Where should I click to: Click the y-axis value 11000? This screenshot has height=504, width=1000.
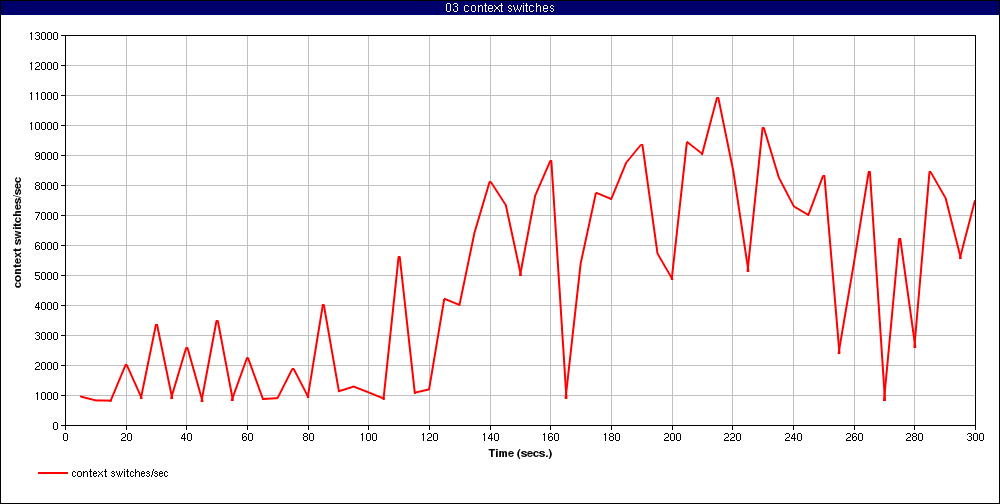pos(45,96)
